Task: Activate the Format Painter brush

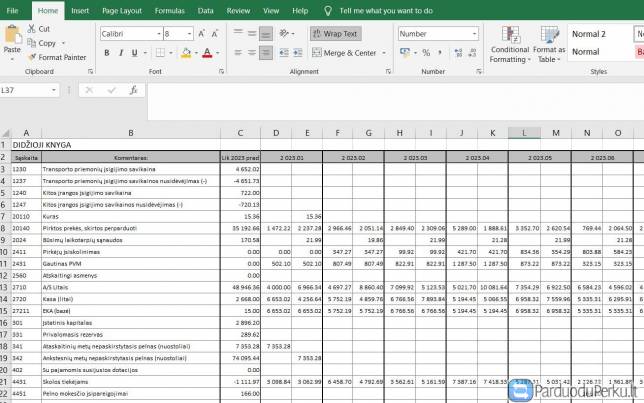Action: click(x=32, y=57)
